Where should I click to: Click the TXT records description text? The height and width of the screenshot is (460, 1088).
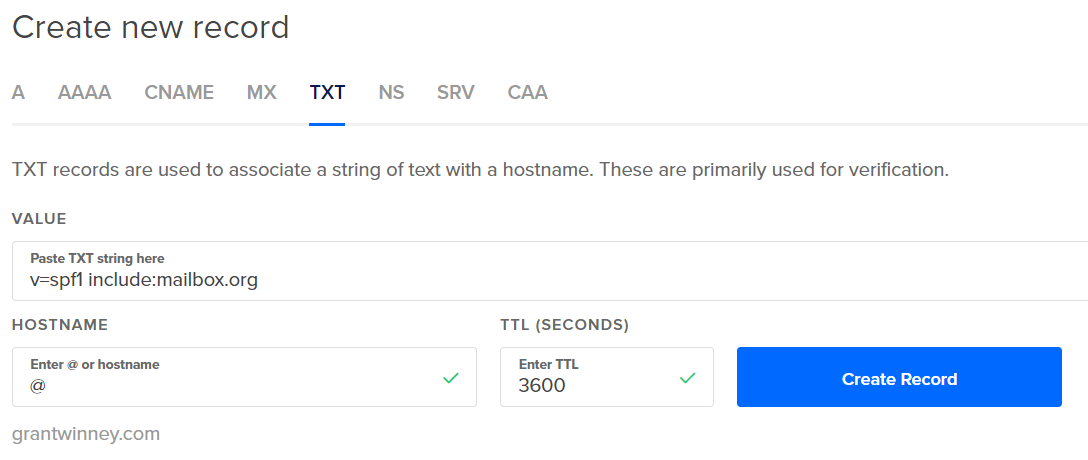[480, 170]
